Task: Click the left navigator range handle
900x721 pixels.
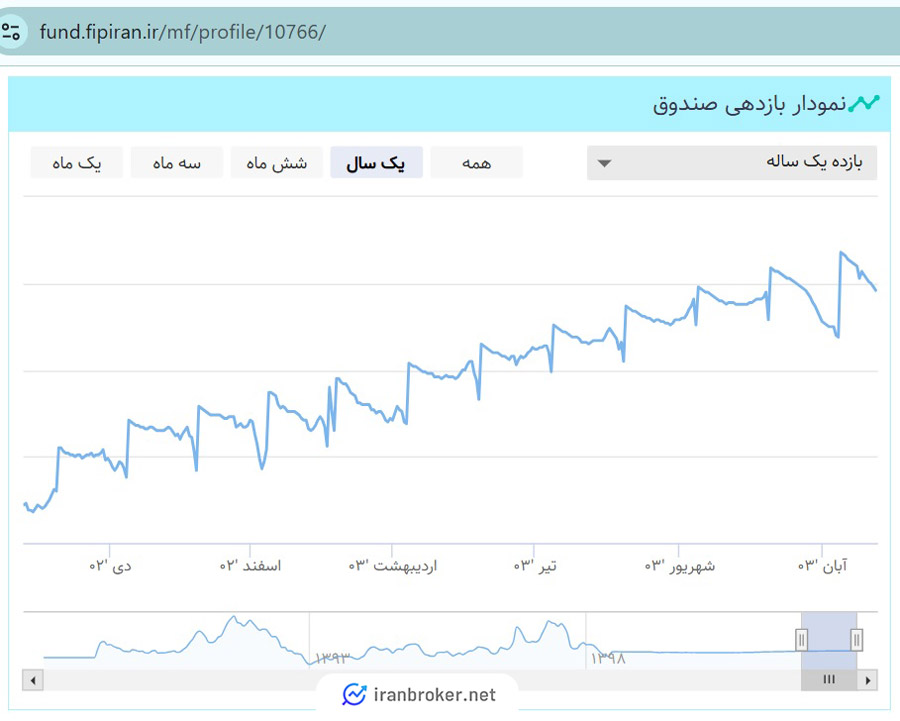Action: [801, 639]
